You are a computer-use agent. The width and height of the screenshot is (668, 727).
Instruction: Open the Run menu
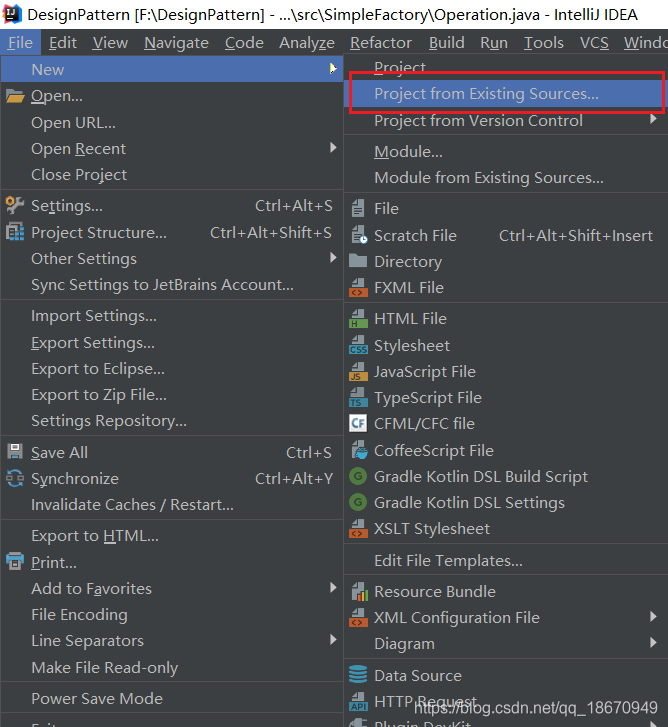[494, 43]
